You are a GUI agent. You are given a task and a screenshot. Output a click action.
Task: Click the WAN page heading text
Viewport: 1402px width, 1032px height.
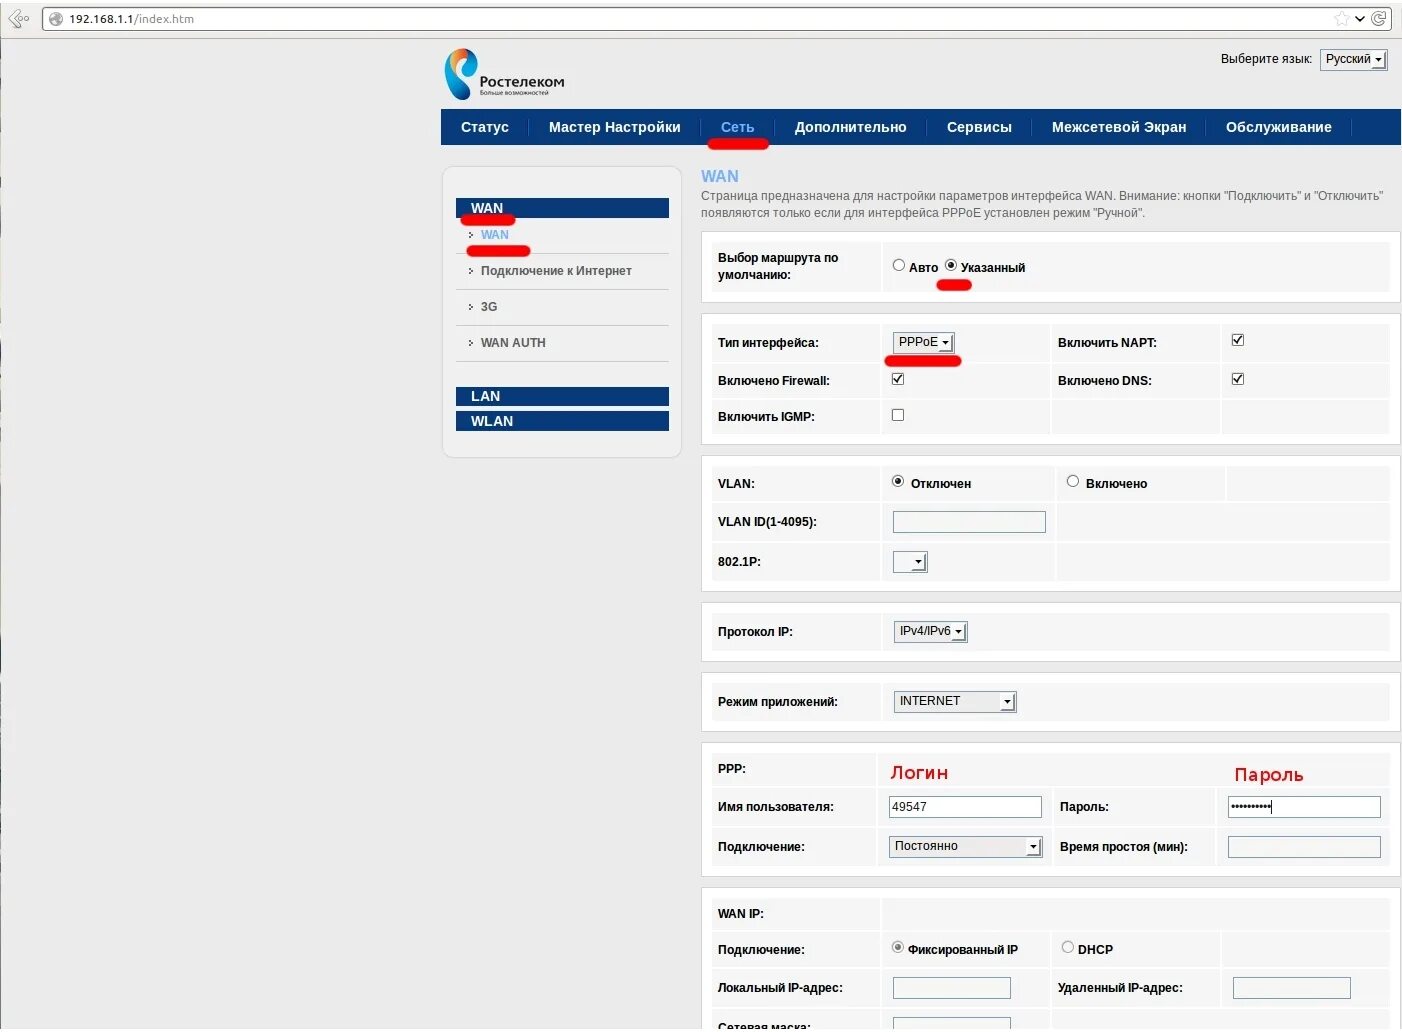[720, 176]
